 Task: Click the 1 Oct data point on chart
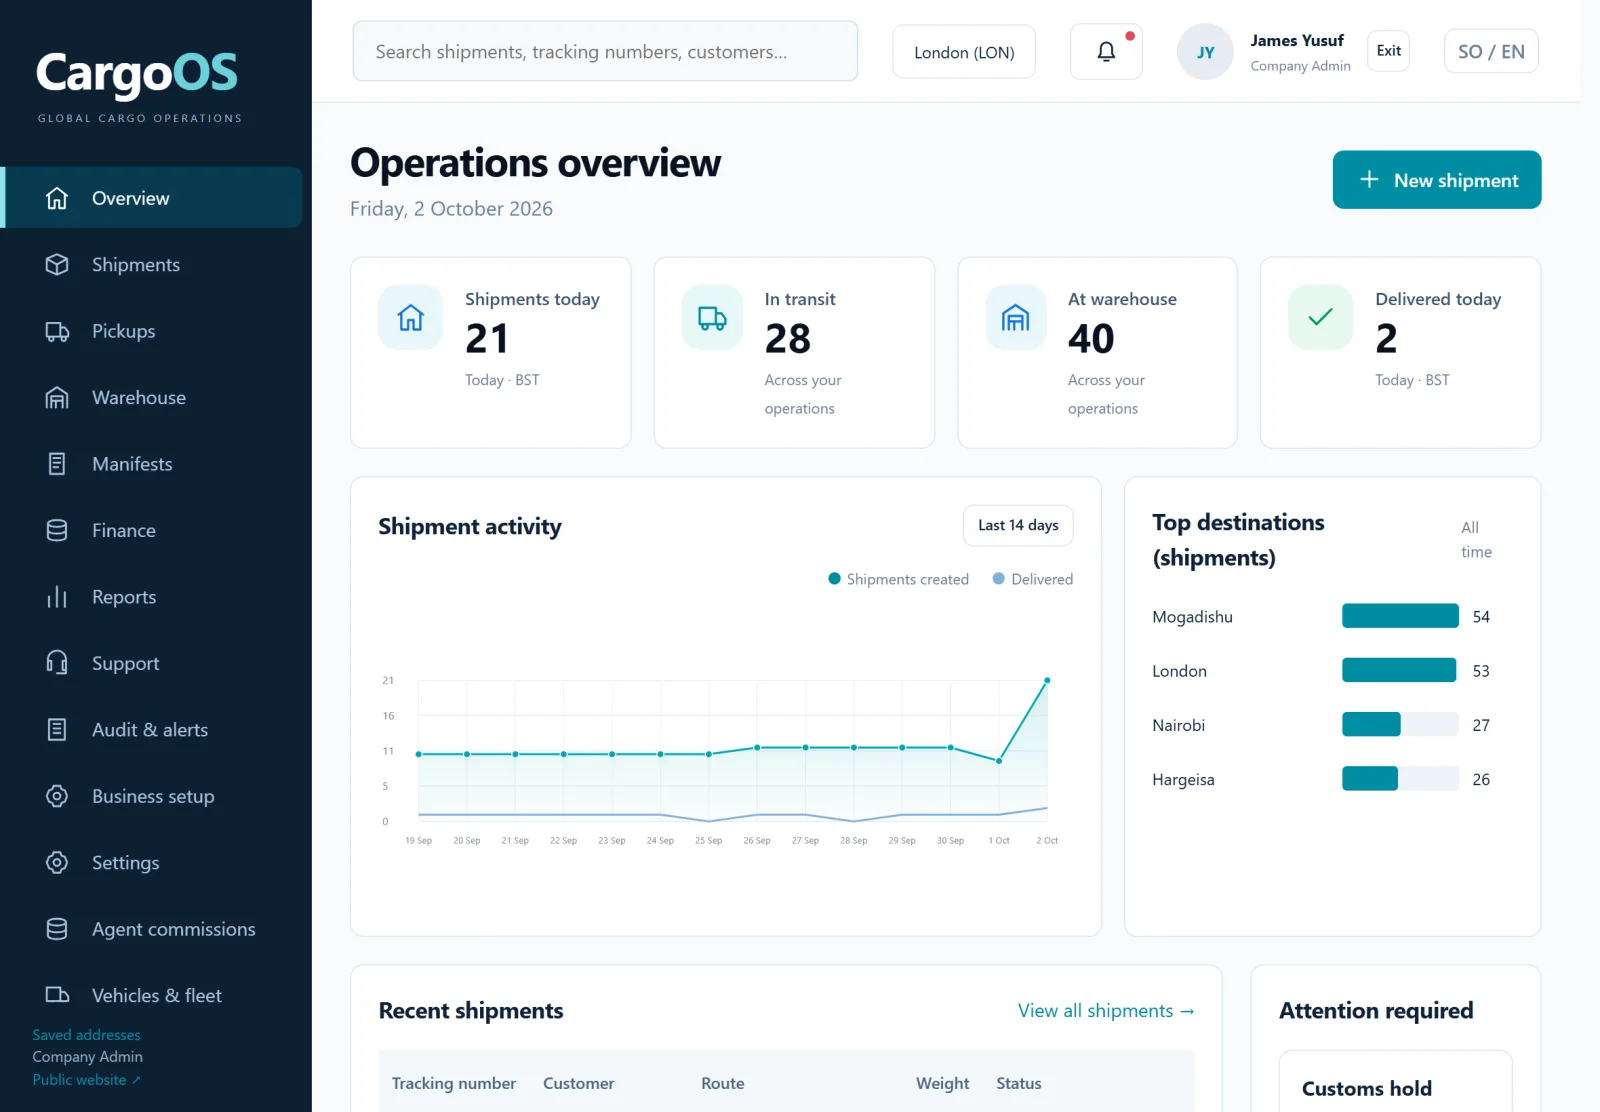[x=998, y=761]
